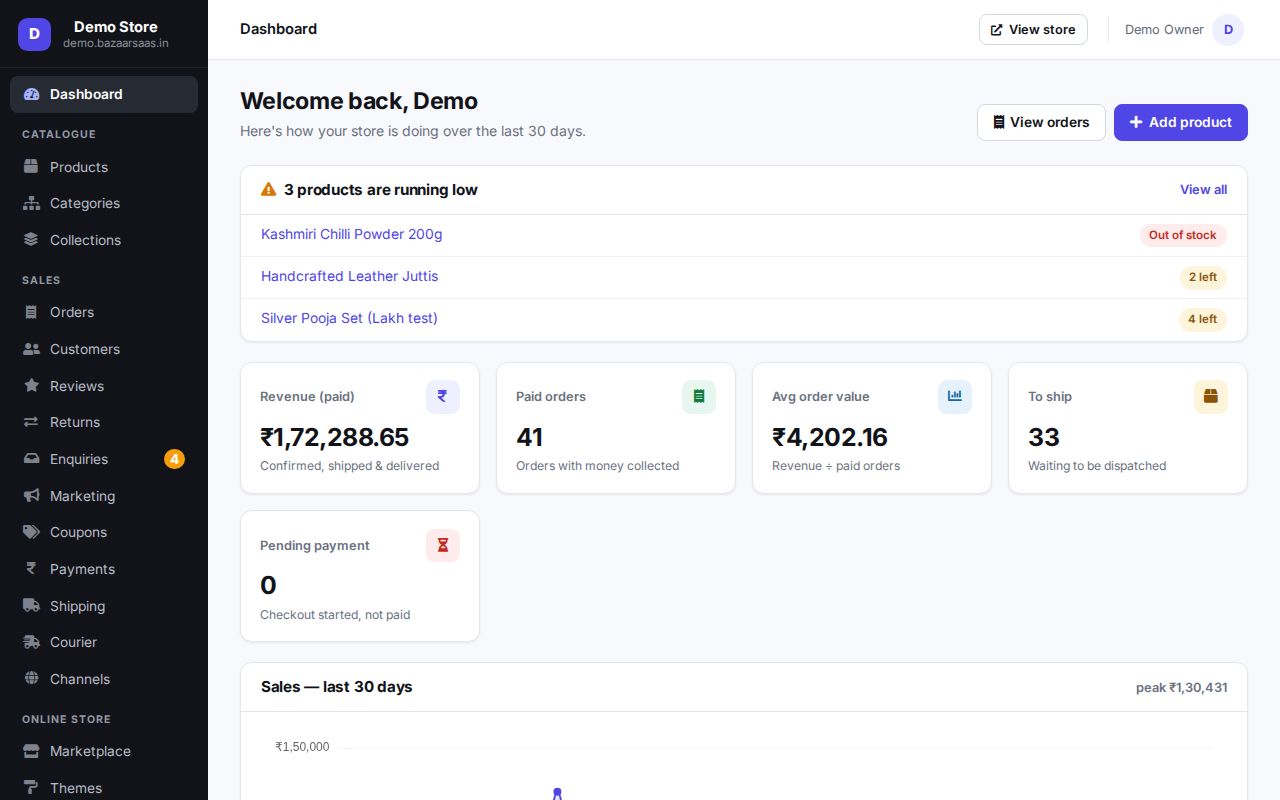Click View all low-stock products link
The image size is (1280, 800).
click(x=1203, y=190)
